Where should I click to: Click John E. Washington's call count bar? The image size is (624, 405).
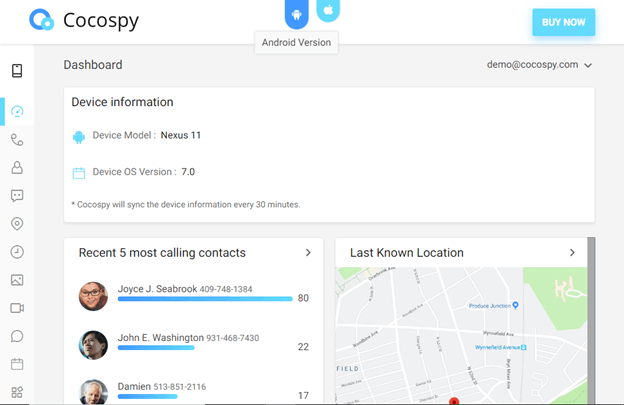(156, 348)
